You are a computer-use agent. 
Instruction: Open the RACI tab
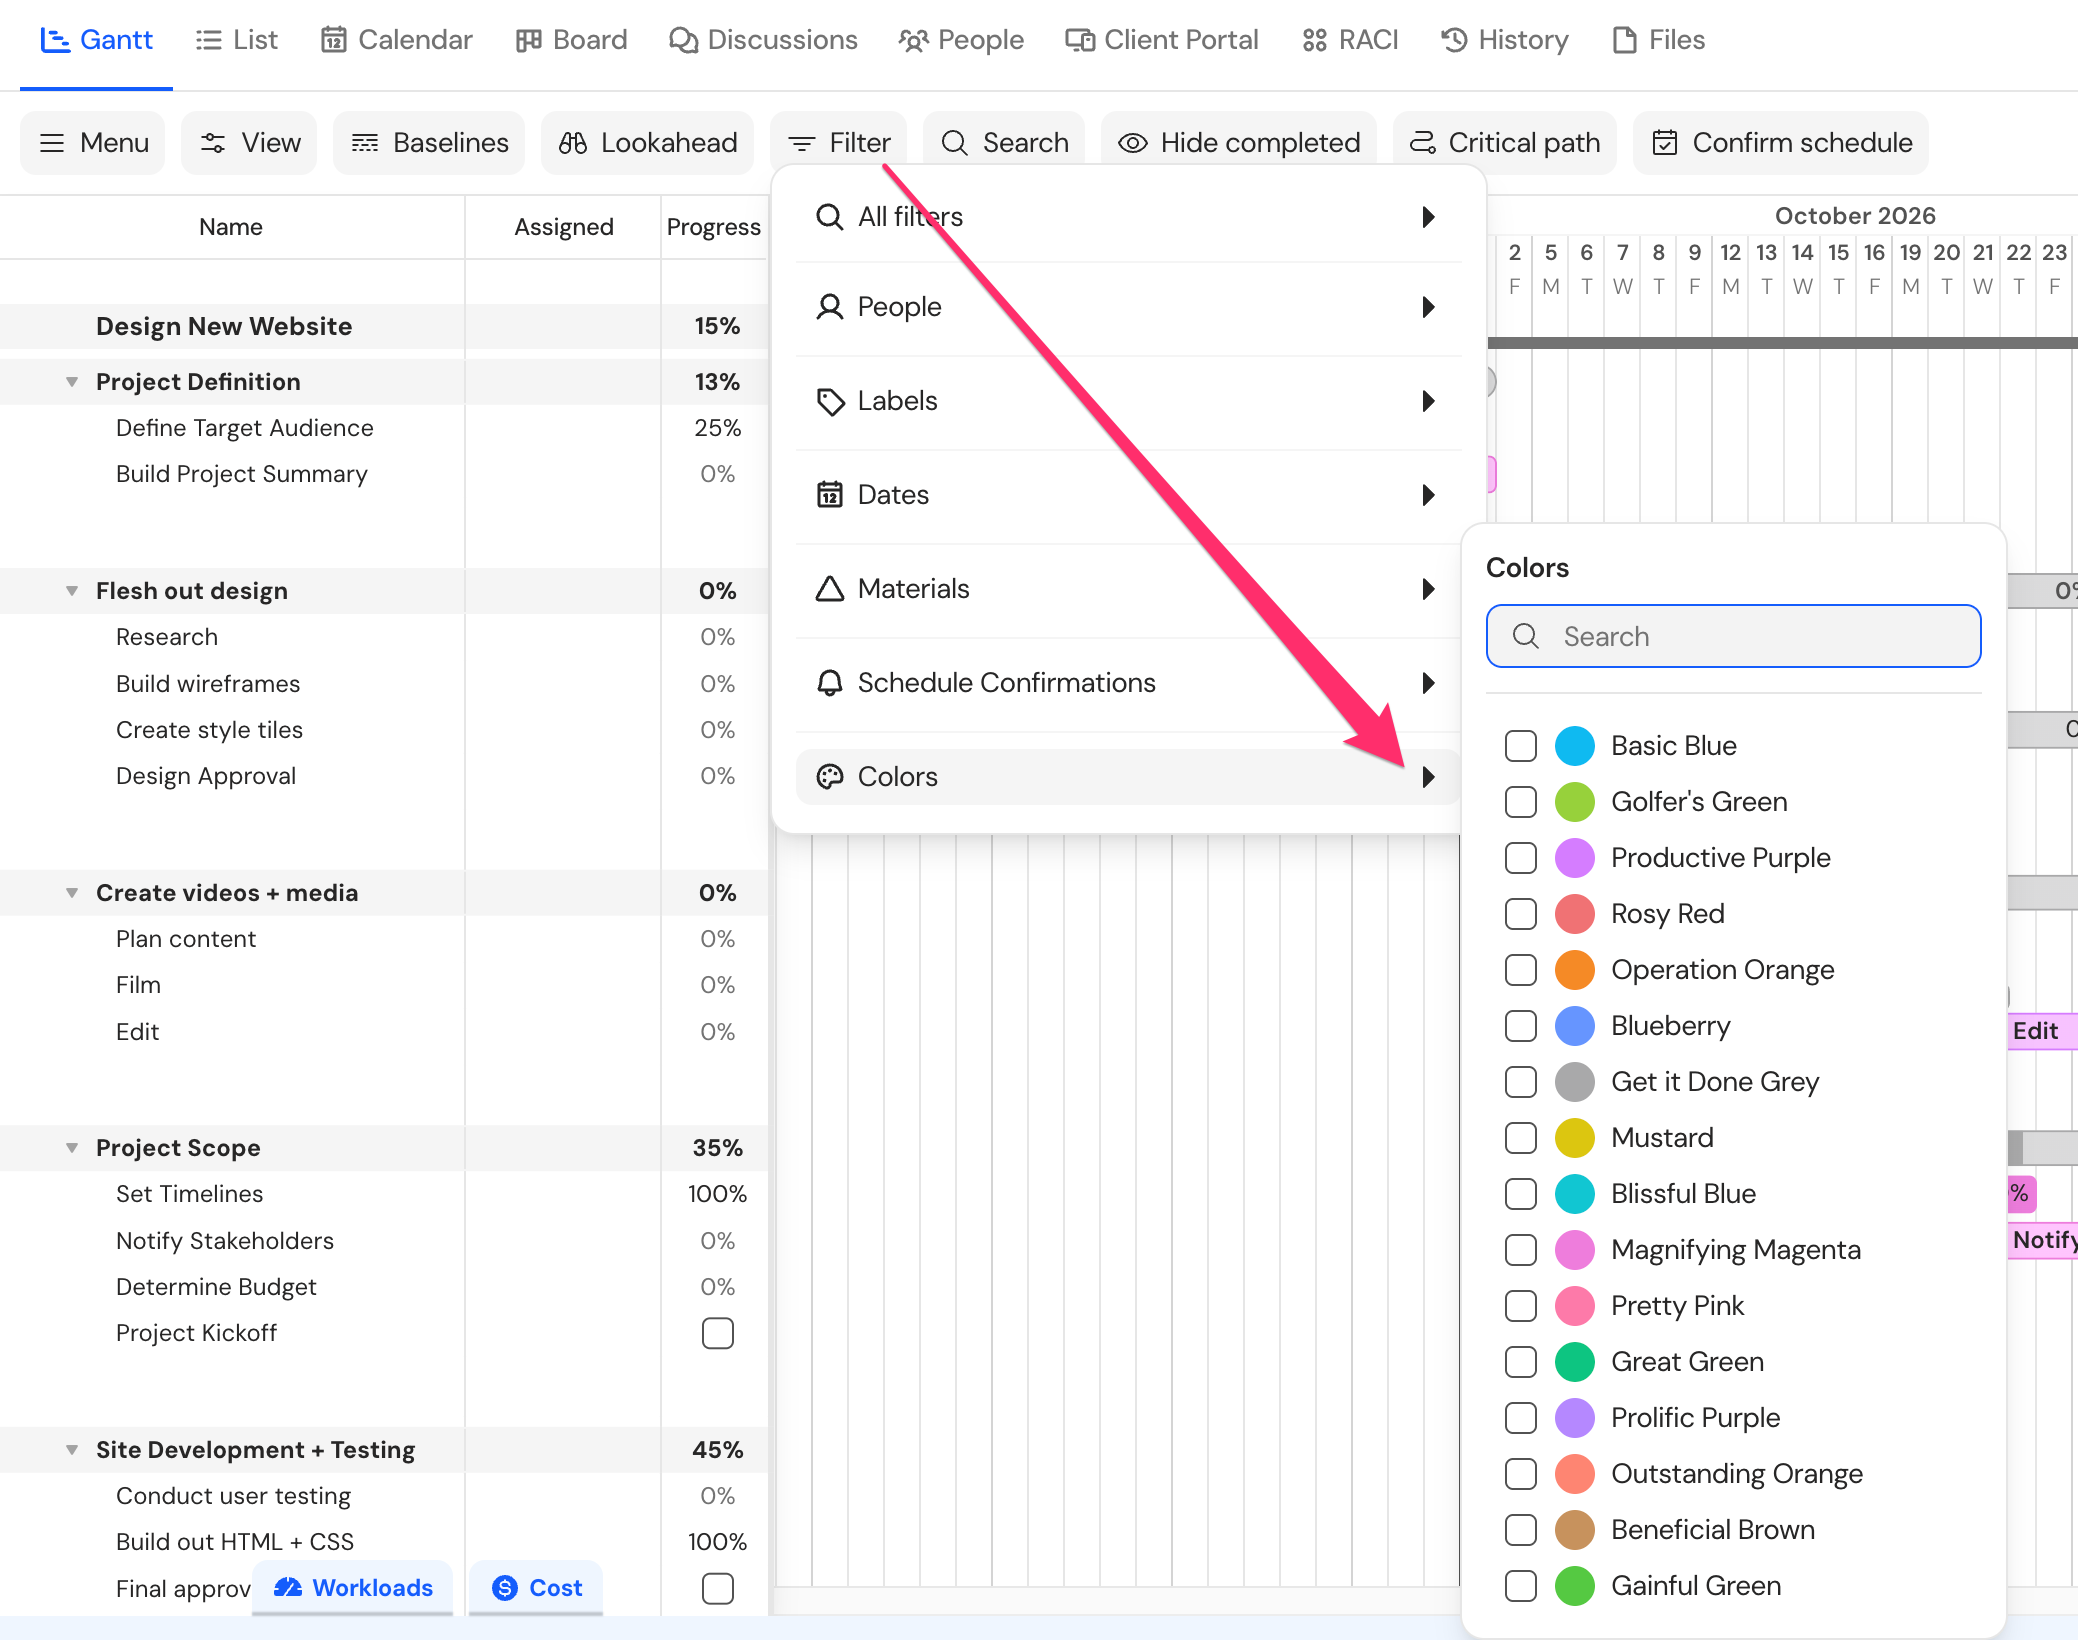coord(1350,40)
